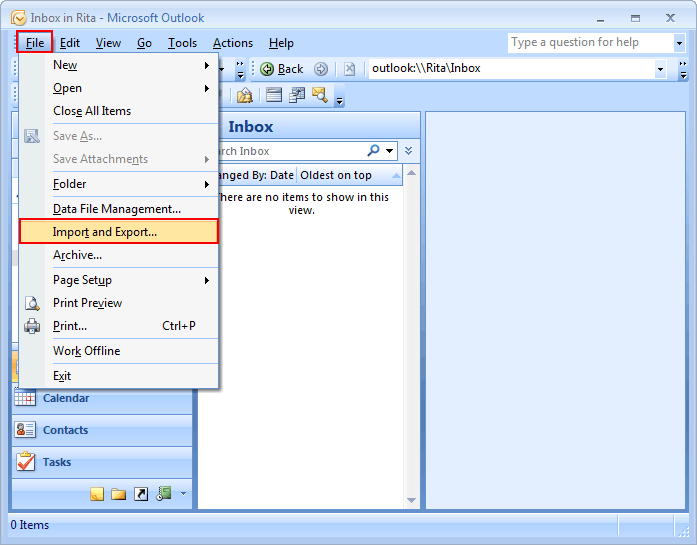Screen dimensions: 697x545
Task: Click the Tasks clipboard checkmark icon
Action: 25,461
